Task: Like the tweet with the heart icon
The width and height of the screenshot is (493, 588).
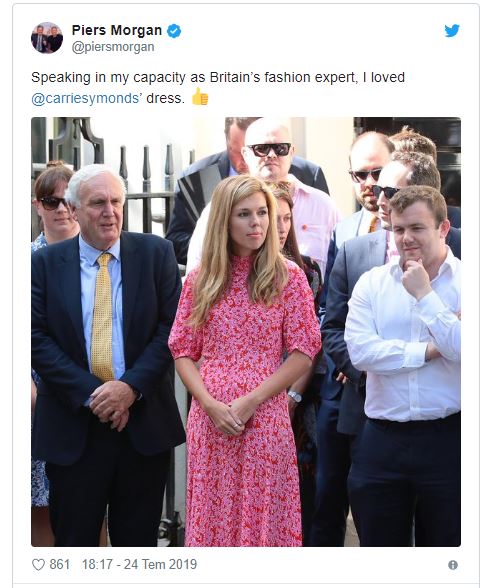Action: pos(38,564)
